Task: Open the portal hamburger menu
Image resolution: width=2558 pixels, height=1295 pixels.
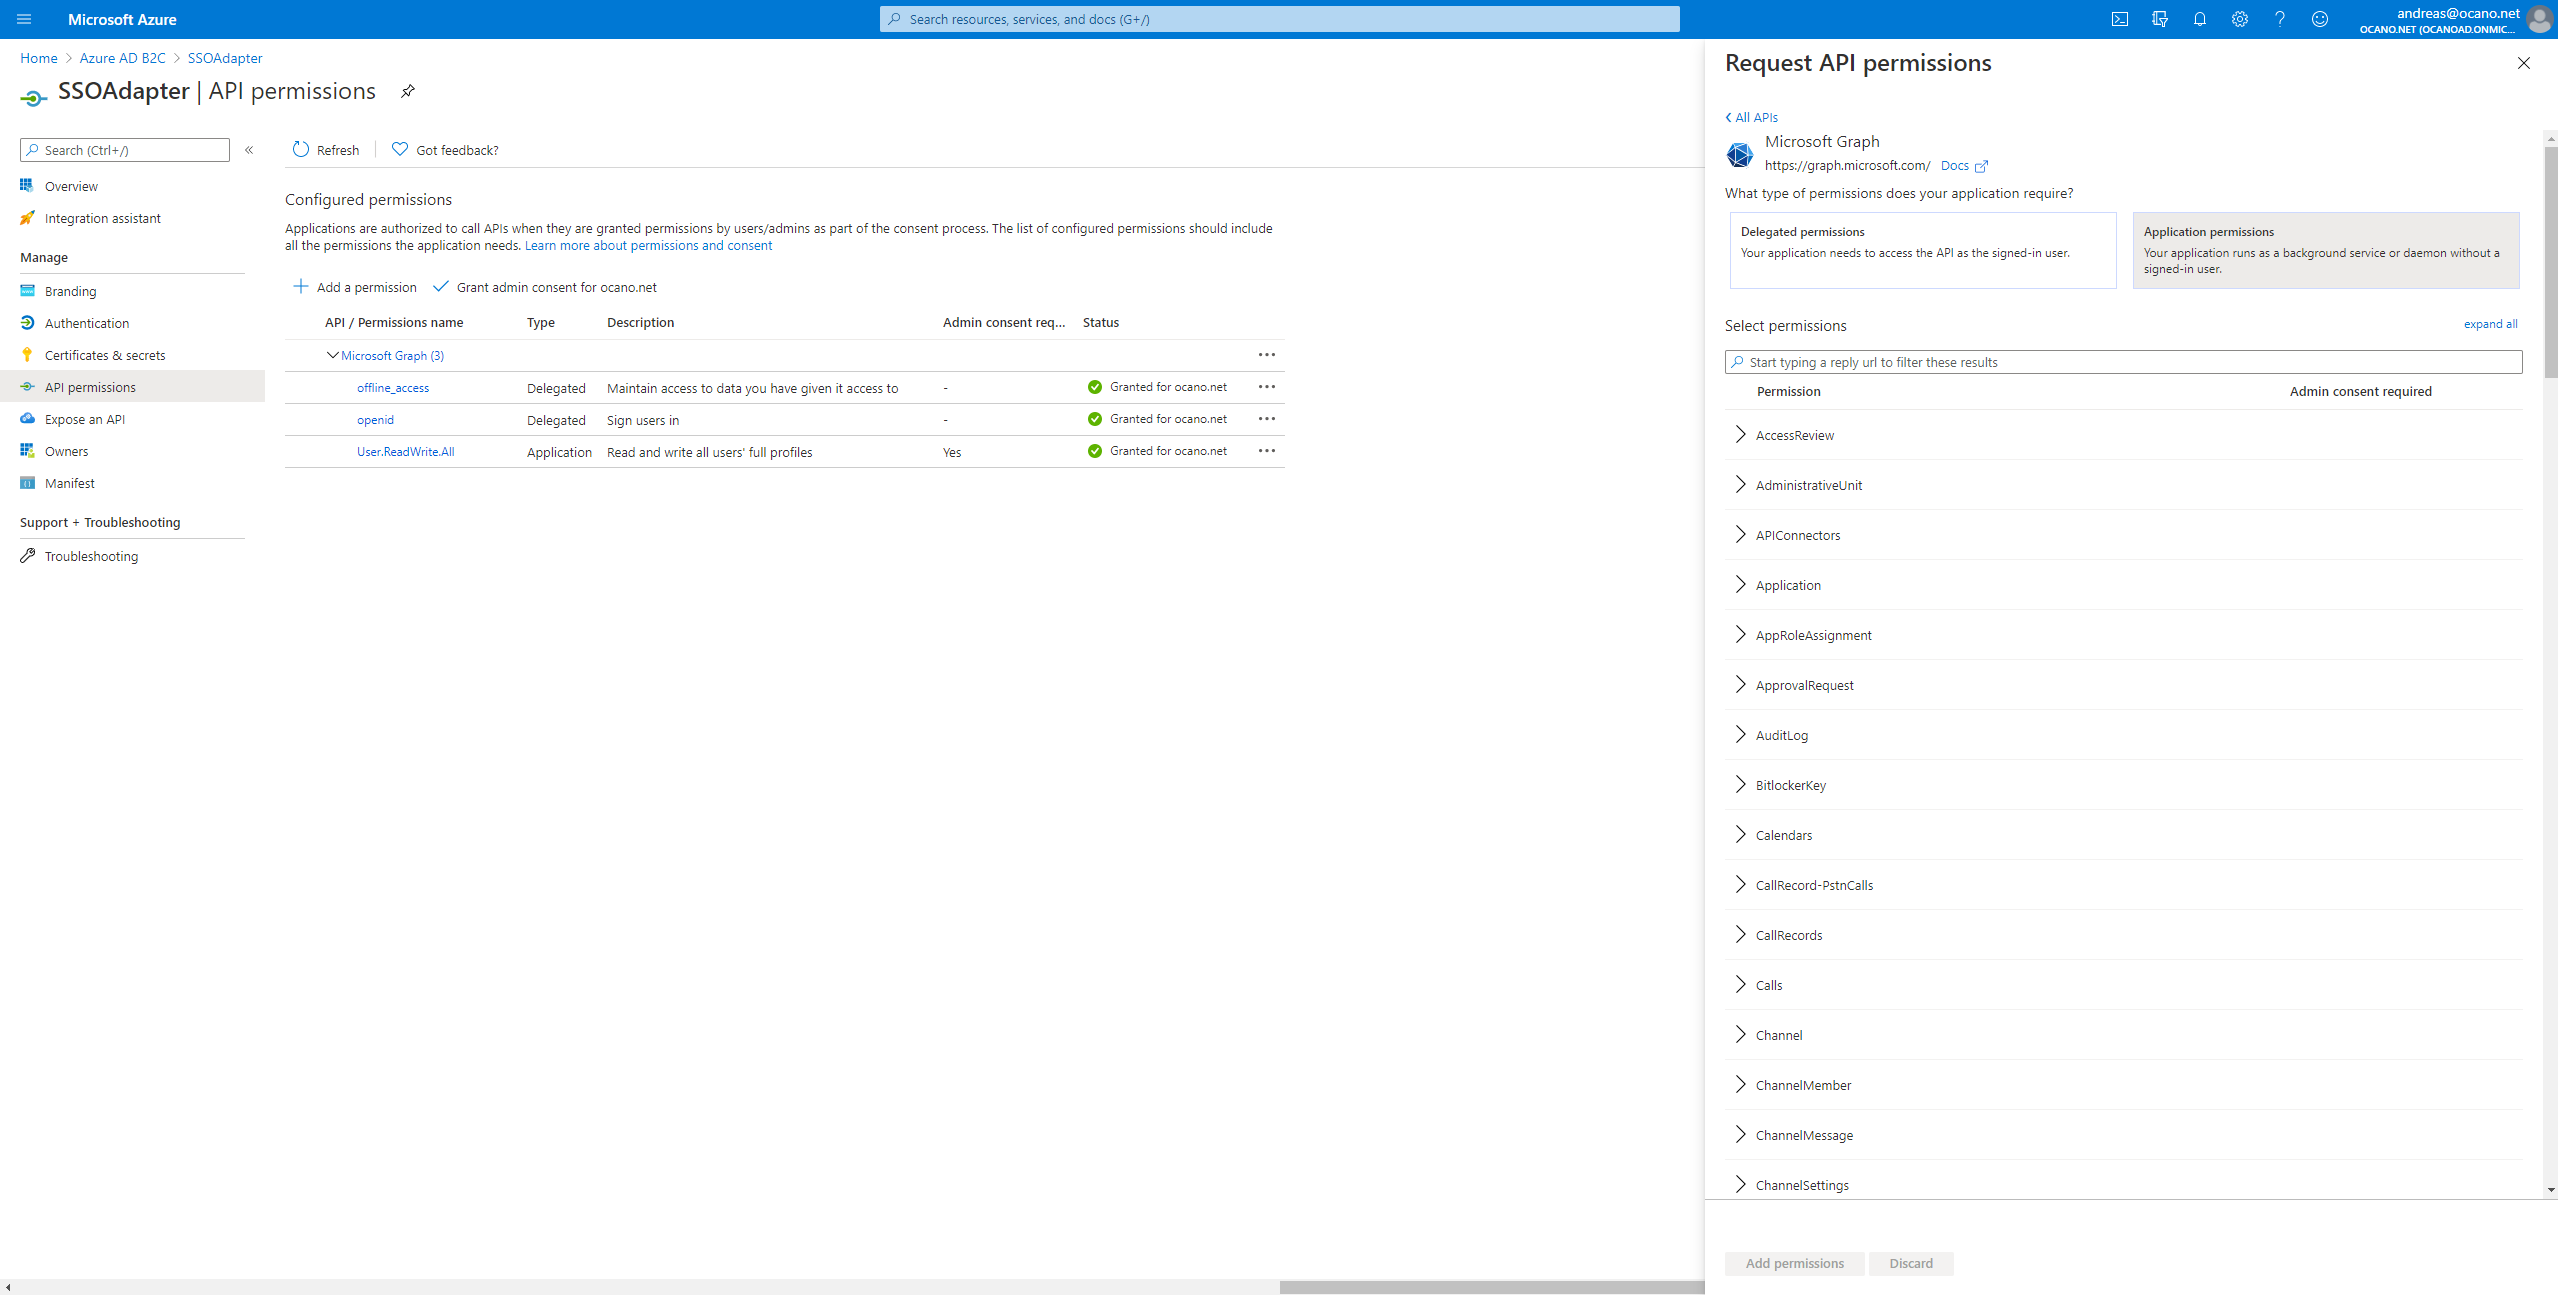Action: coord(24,19)
